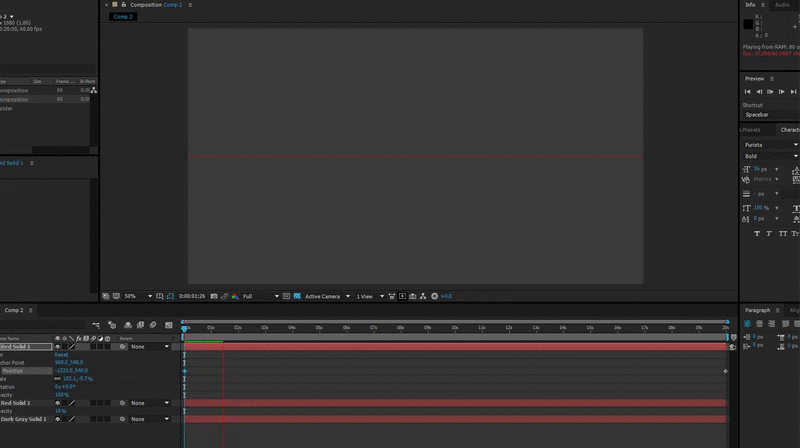Select the Position keyframe at timeline start
This screenshot has width=800, height=448.
(x=185, y=371)
